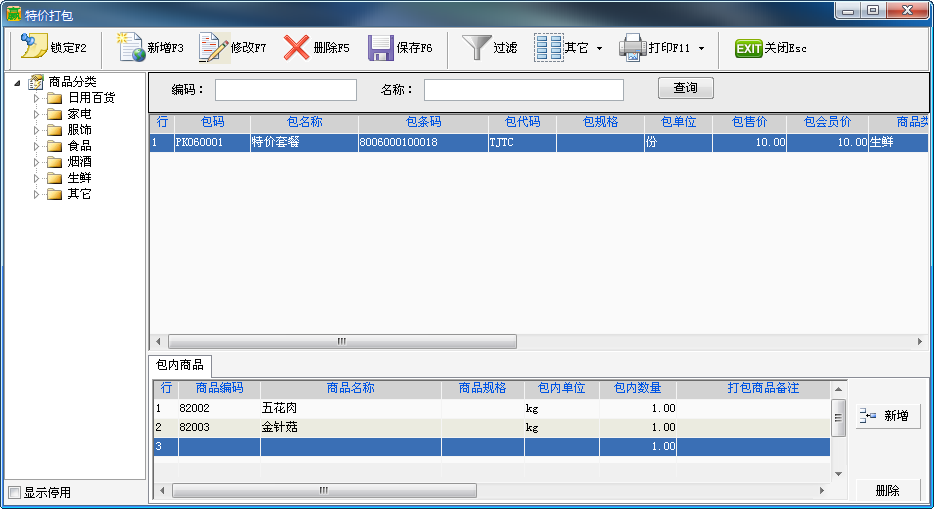Click the 保存F6 floppy disk icon
The height and width of the screenshot is (509, 934).
(x=381, y=47)
